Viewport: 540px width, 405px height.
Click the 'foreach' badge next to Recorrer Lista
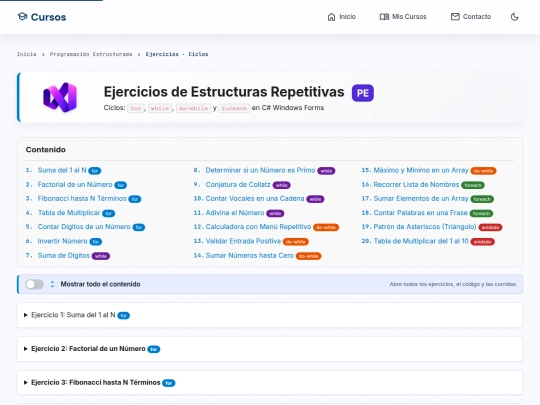[x=473, y=185]
